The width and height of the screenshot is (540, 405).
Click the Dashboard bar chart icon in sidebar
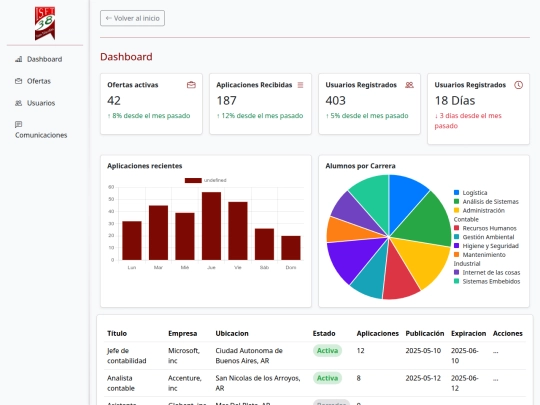(19, 59)
